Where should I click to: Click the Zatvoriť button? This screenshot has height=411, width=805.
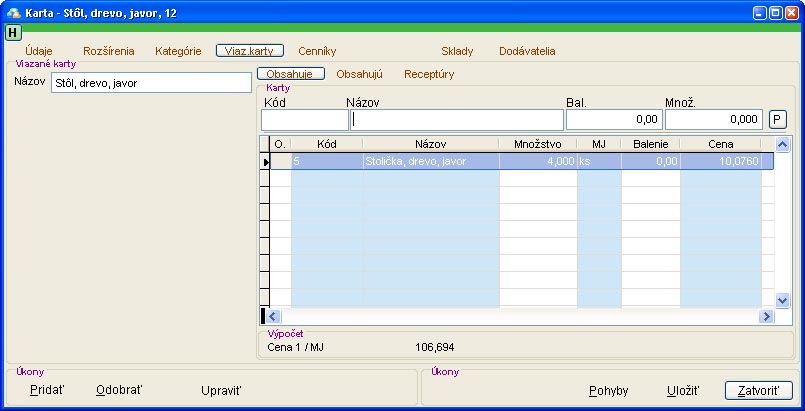click(x=758, y=391)
